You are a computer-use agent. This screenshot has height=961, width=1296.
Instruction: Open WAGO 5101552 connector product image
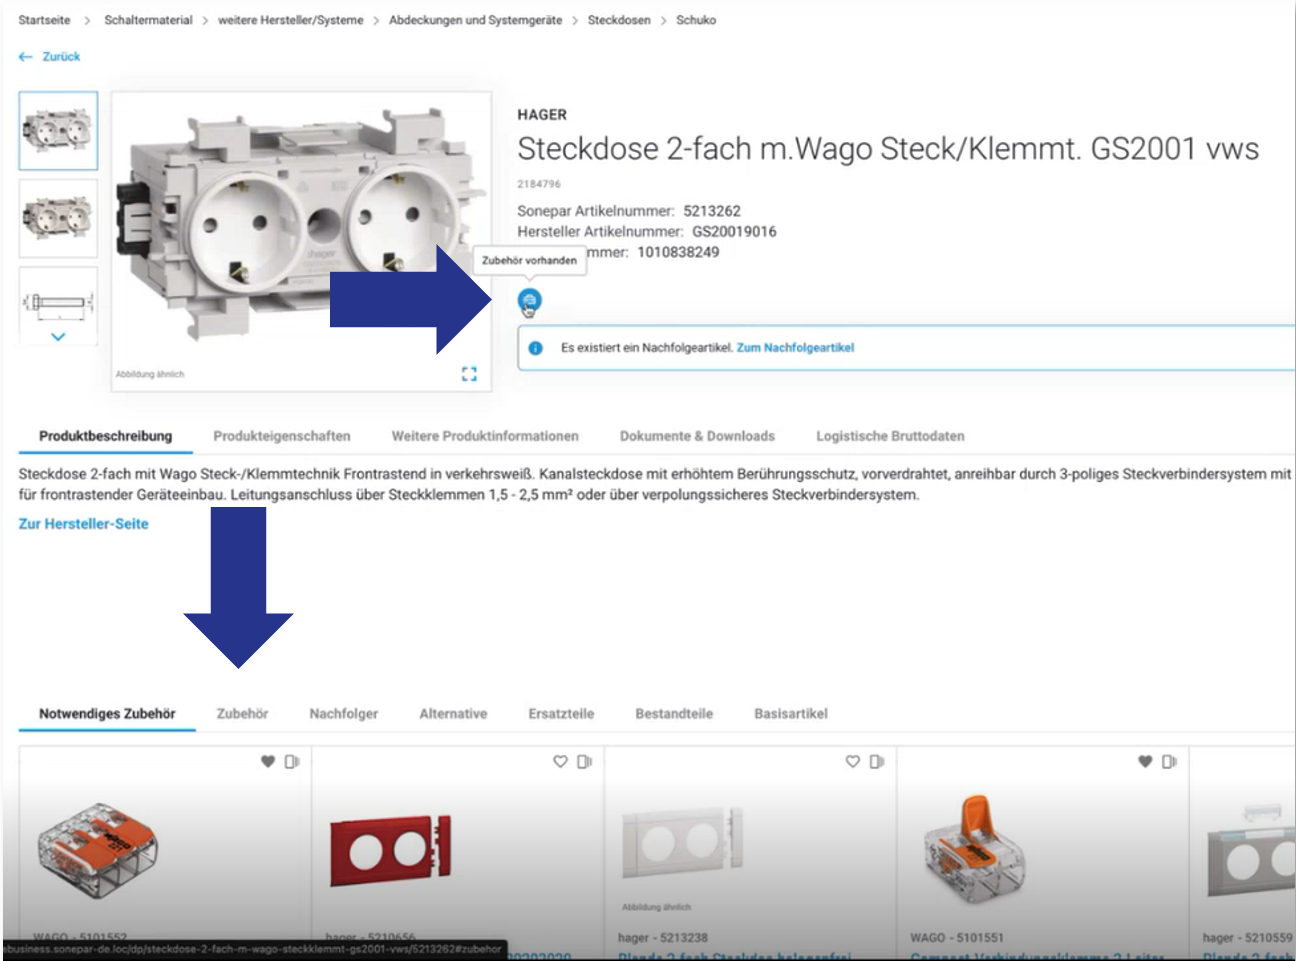click(98, 850)
